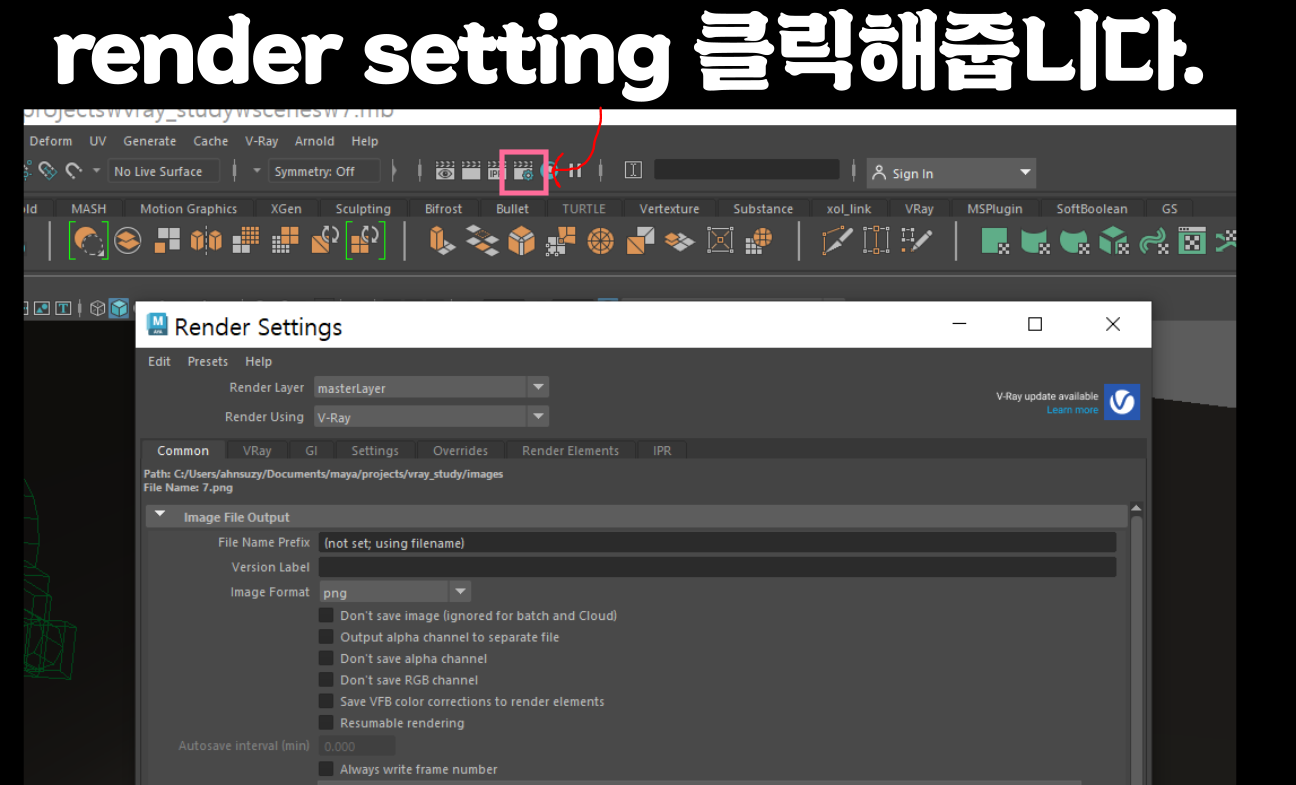Open the Arnold menu in Maya menu bar

coord(315,141)
